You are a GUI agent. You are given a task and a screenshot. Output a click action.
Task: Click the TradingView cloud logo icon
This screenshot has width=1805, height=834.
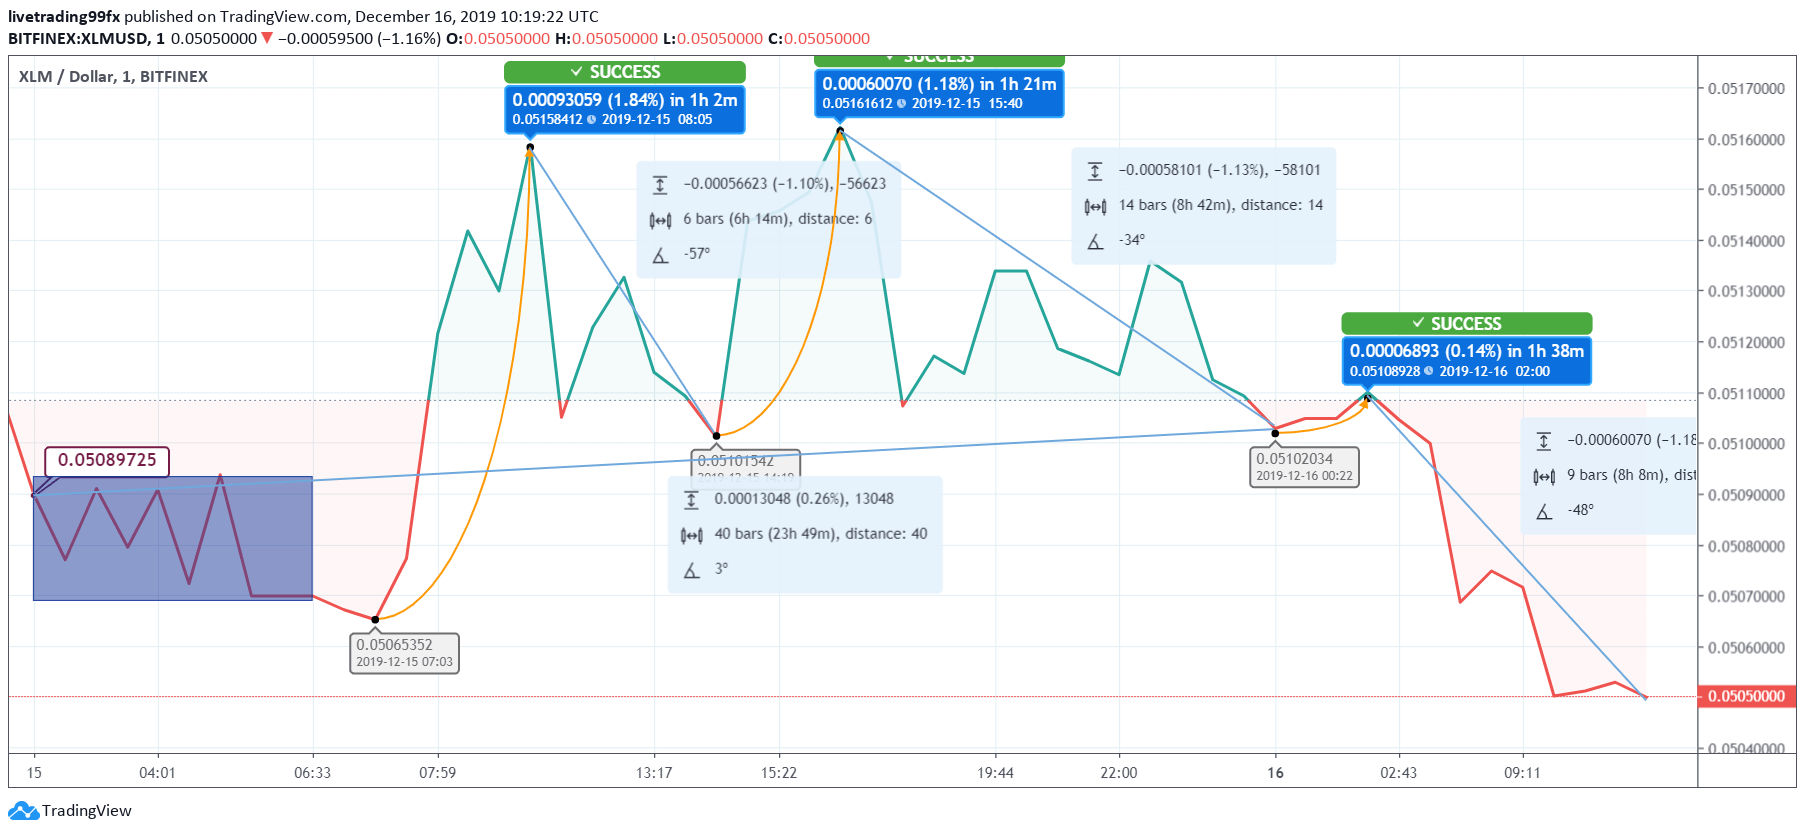click(x=23, y=811)
